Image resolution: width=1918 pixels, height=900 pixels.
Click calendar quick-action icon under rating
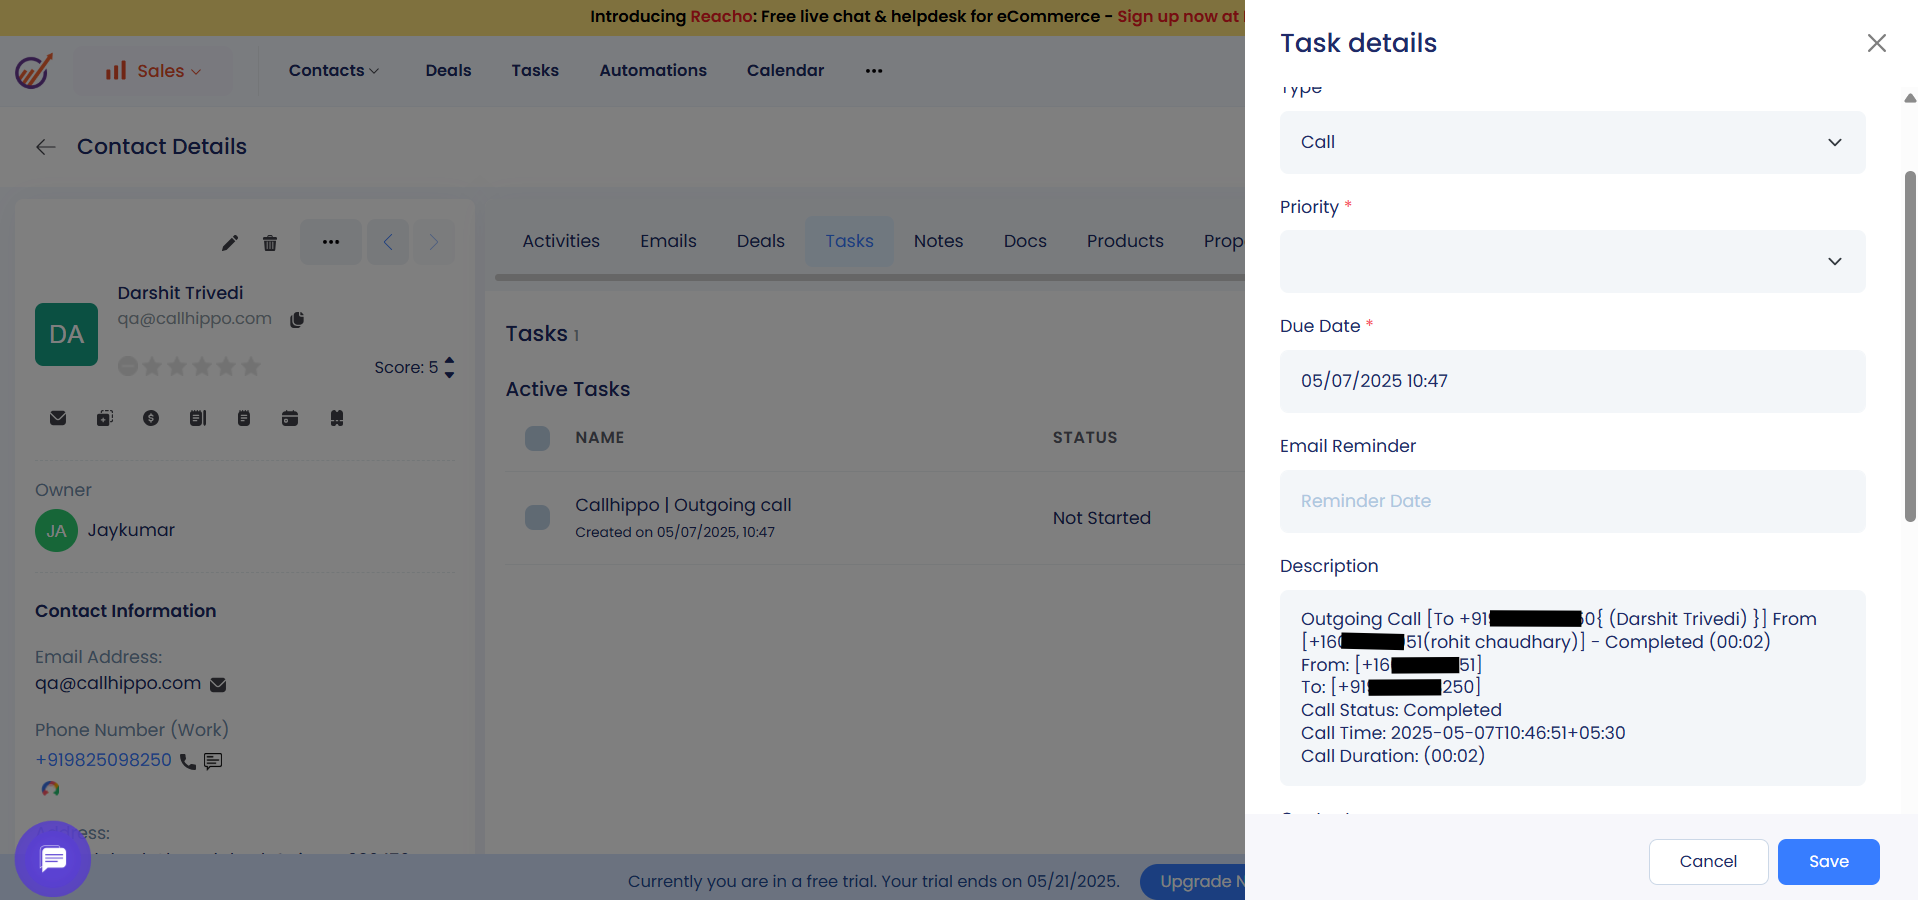point(290,418)
